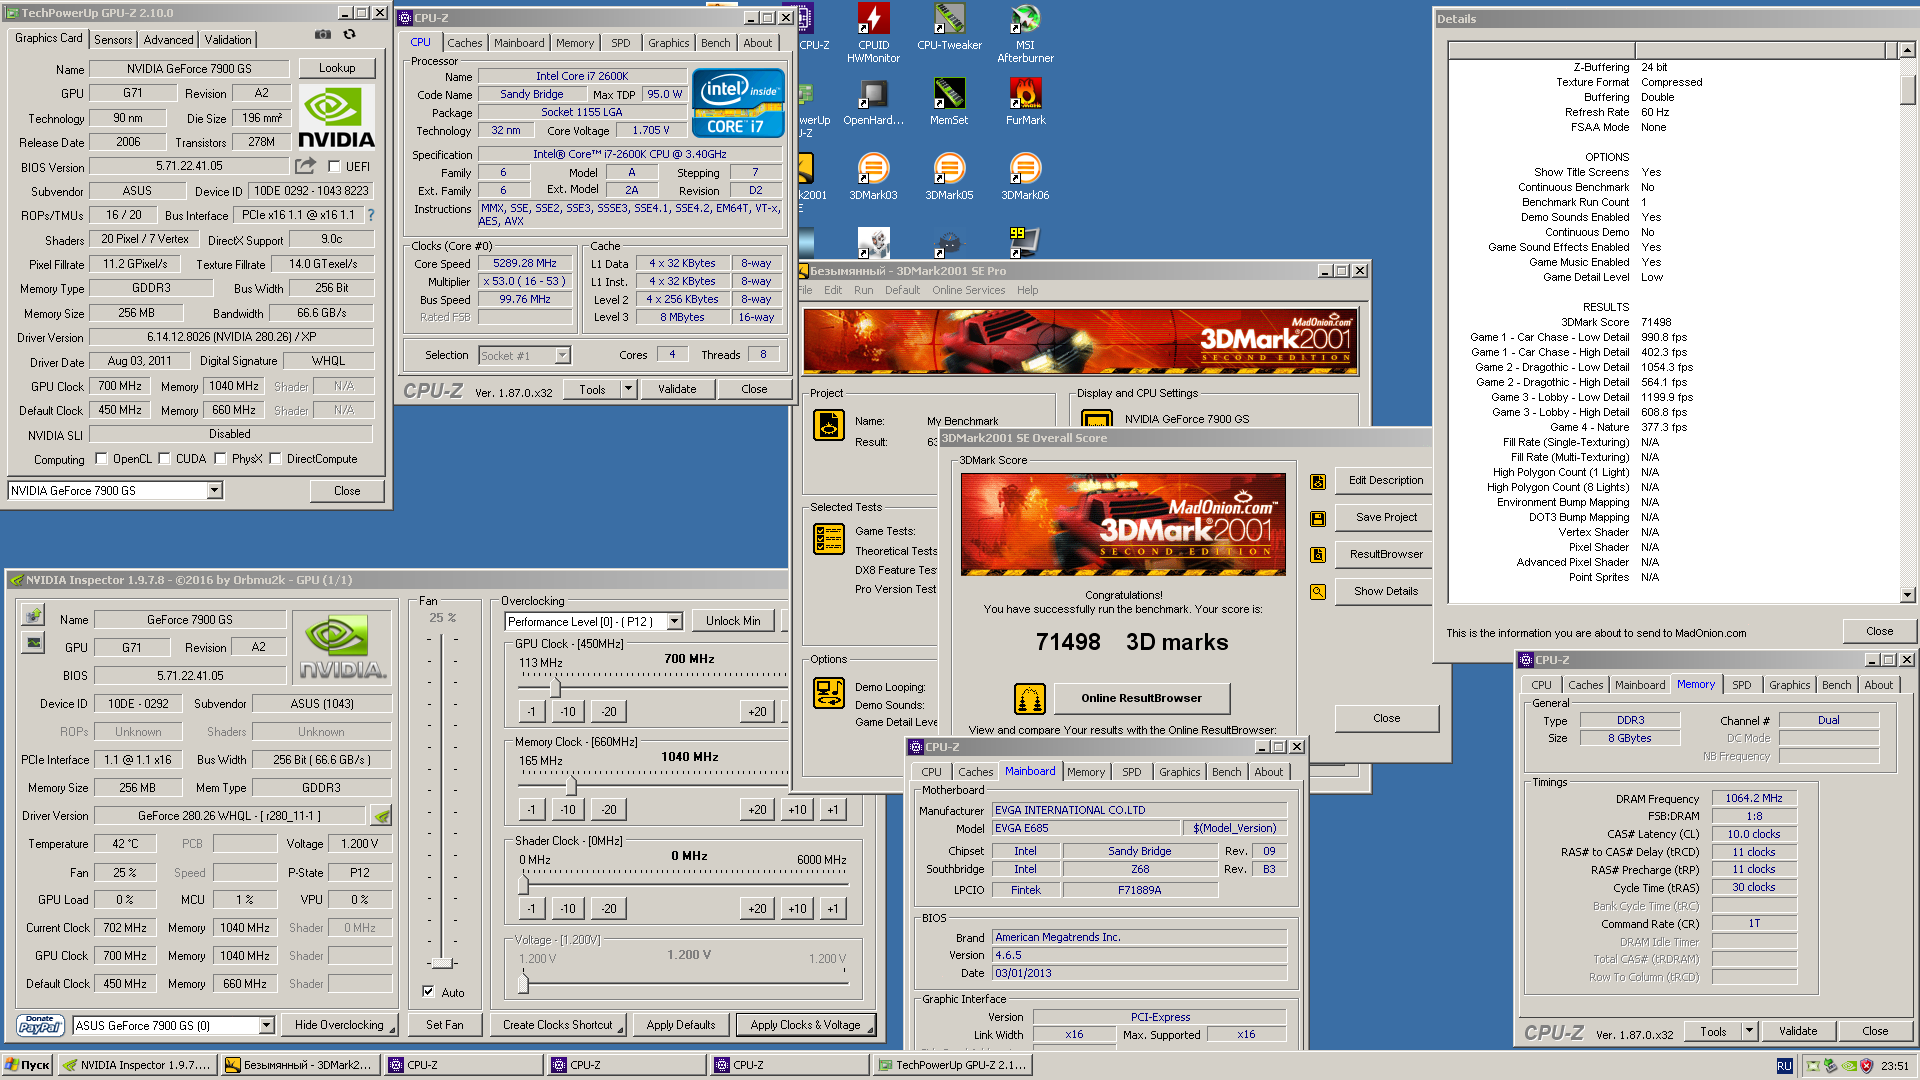The width and height of the screenshot is (1920, 1080).
Task: Click the Show Details magnifier icon
Action: point(1318,592)
